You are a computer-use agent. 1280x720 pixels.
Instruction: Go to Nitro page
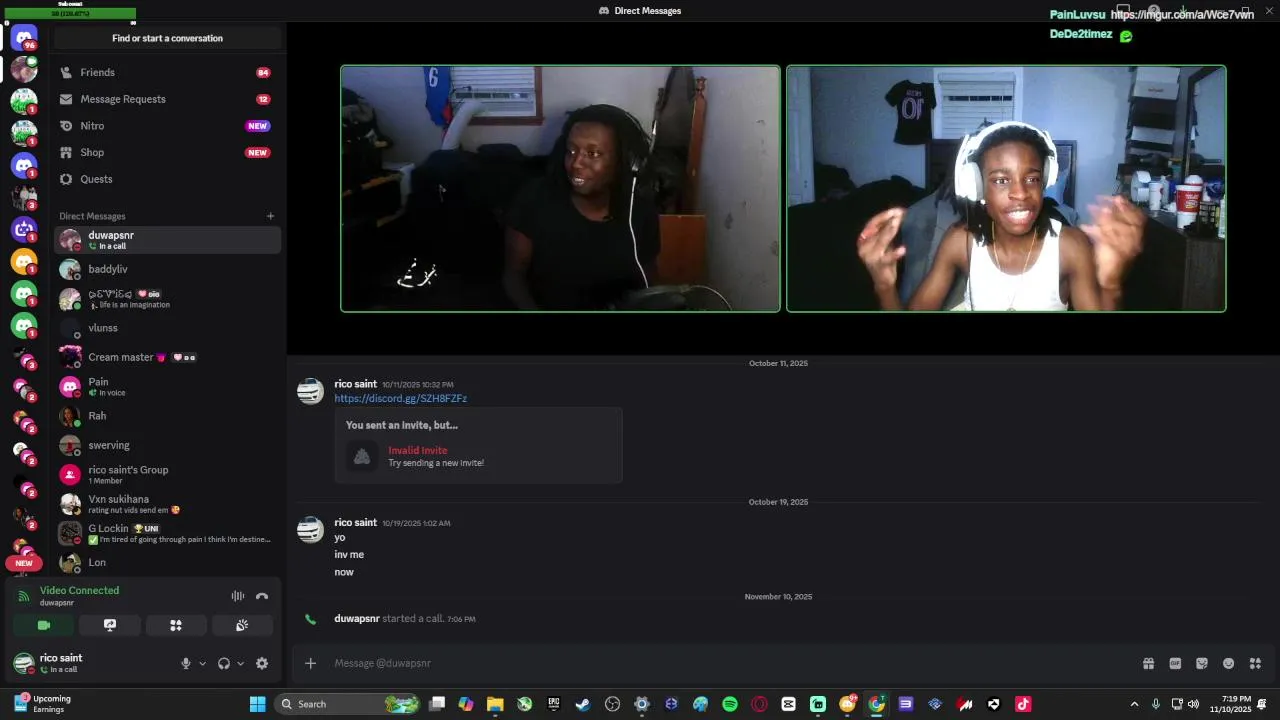point(167,126)
